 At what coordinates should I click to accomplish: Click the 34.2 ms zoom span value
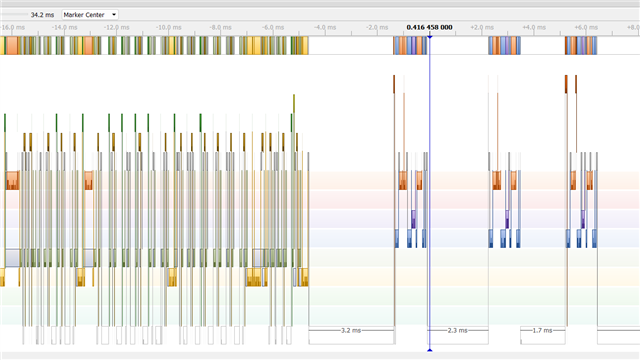[x=42, y=15]
